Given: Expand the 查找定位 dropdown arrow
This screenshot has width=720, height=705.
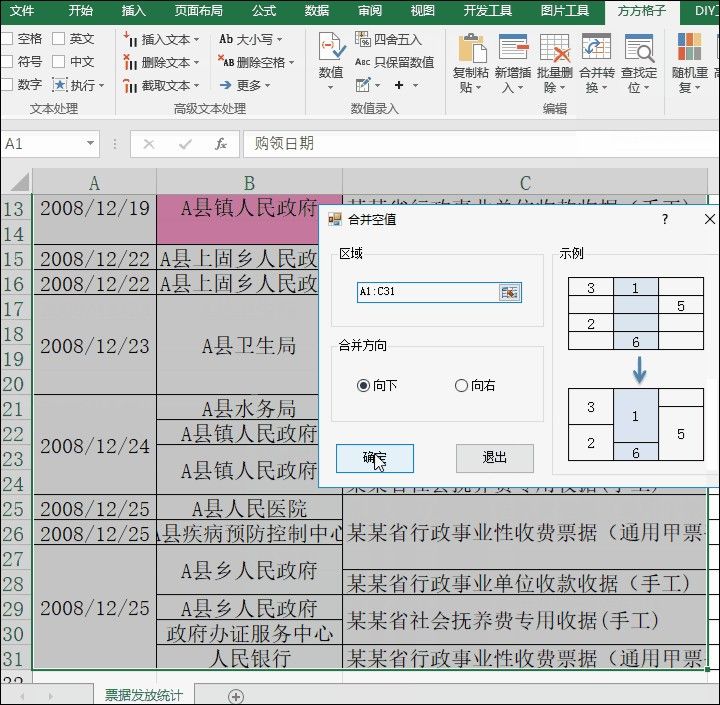Looking at the screenshot, I should (646, 87).
